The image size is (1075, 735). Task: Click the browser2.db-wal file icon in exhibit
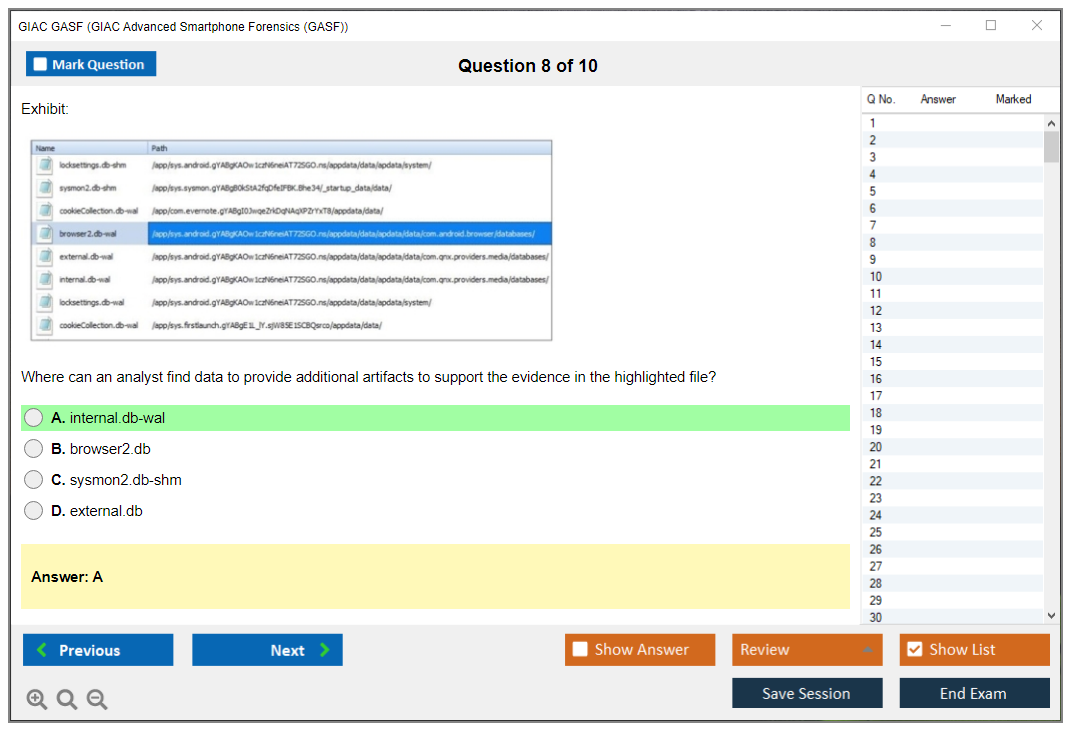click(x=45, y=233)
